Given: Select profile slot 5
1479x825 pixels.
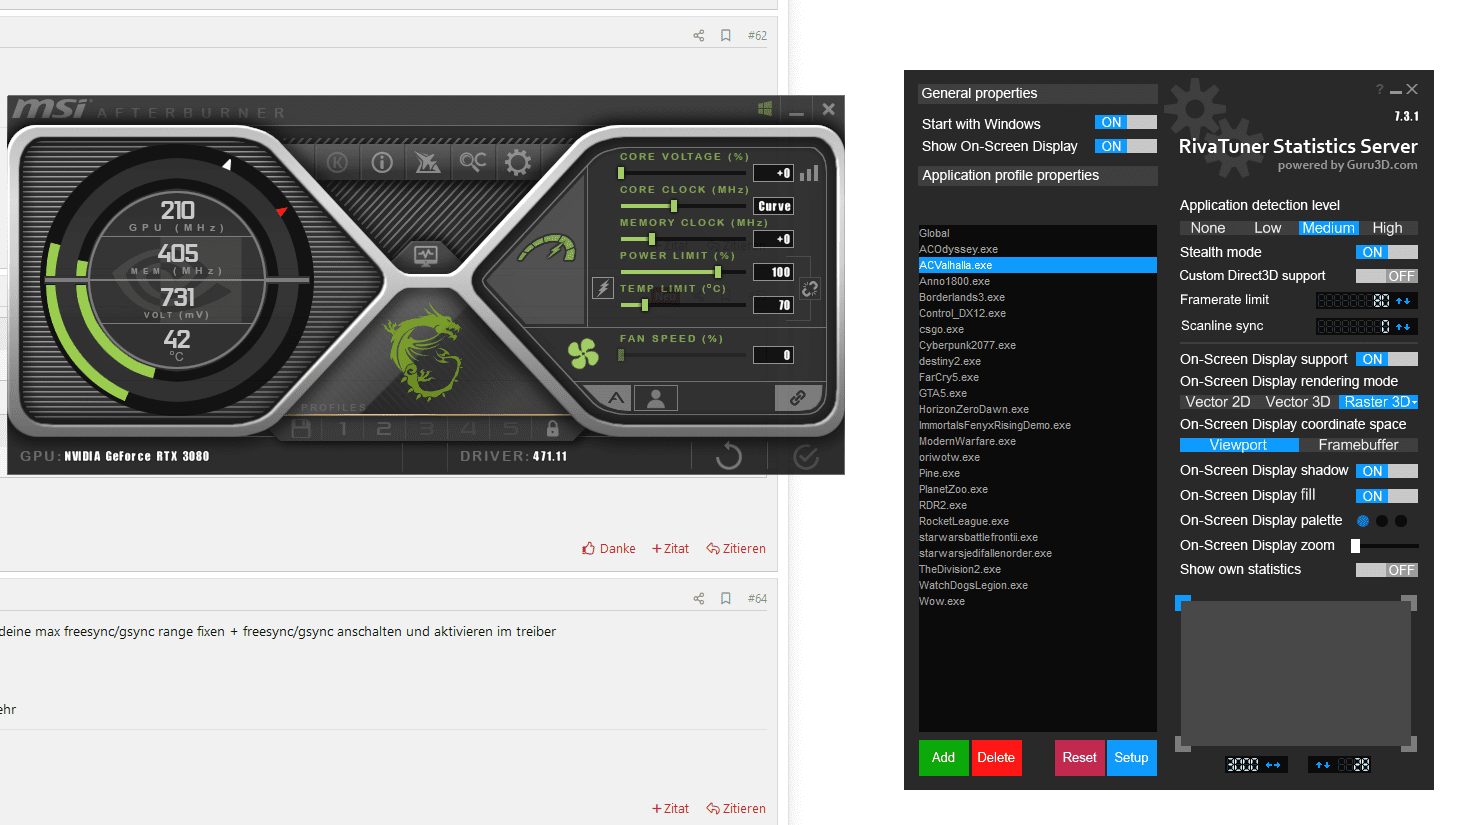Looking at the screenshot, I should pos(511,429).
